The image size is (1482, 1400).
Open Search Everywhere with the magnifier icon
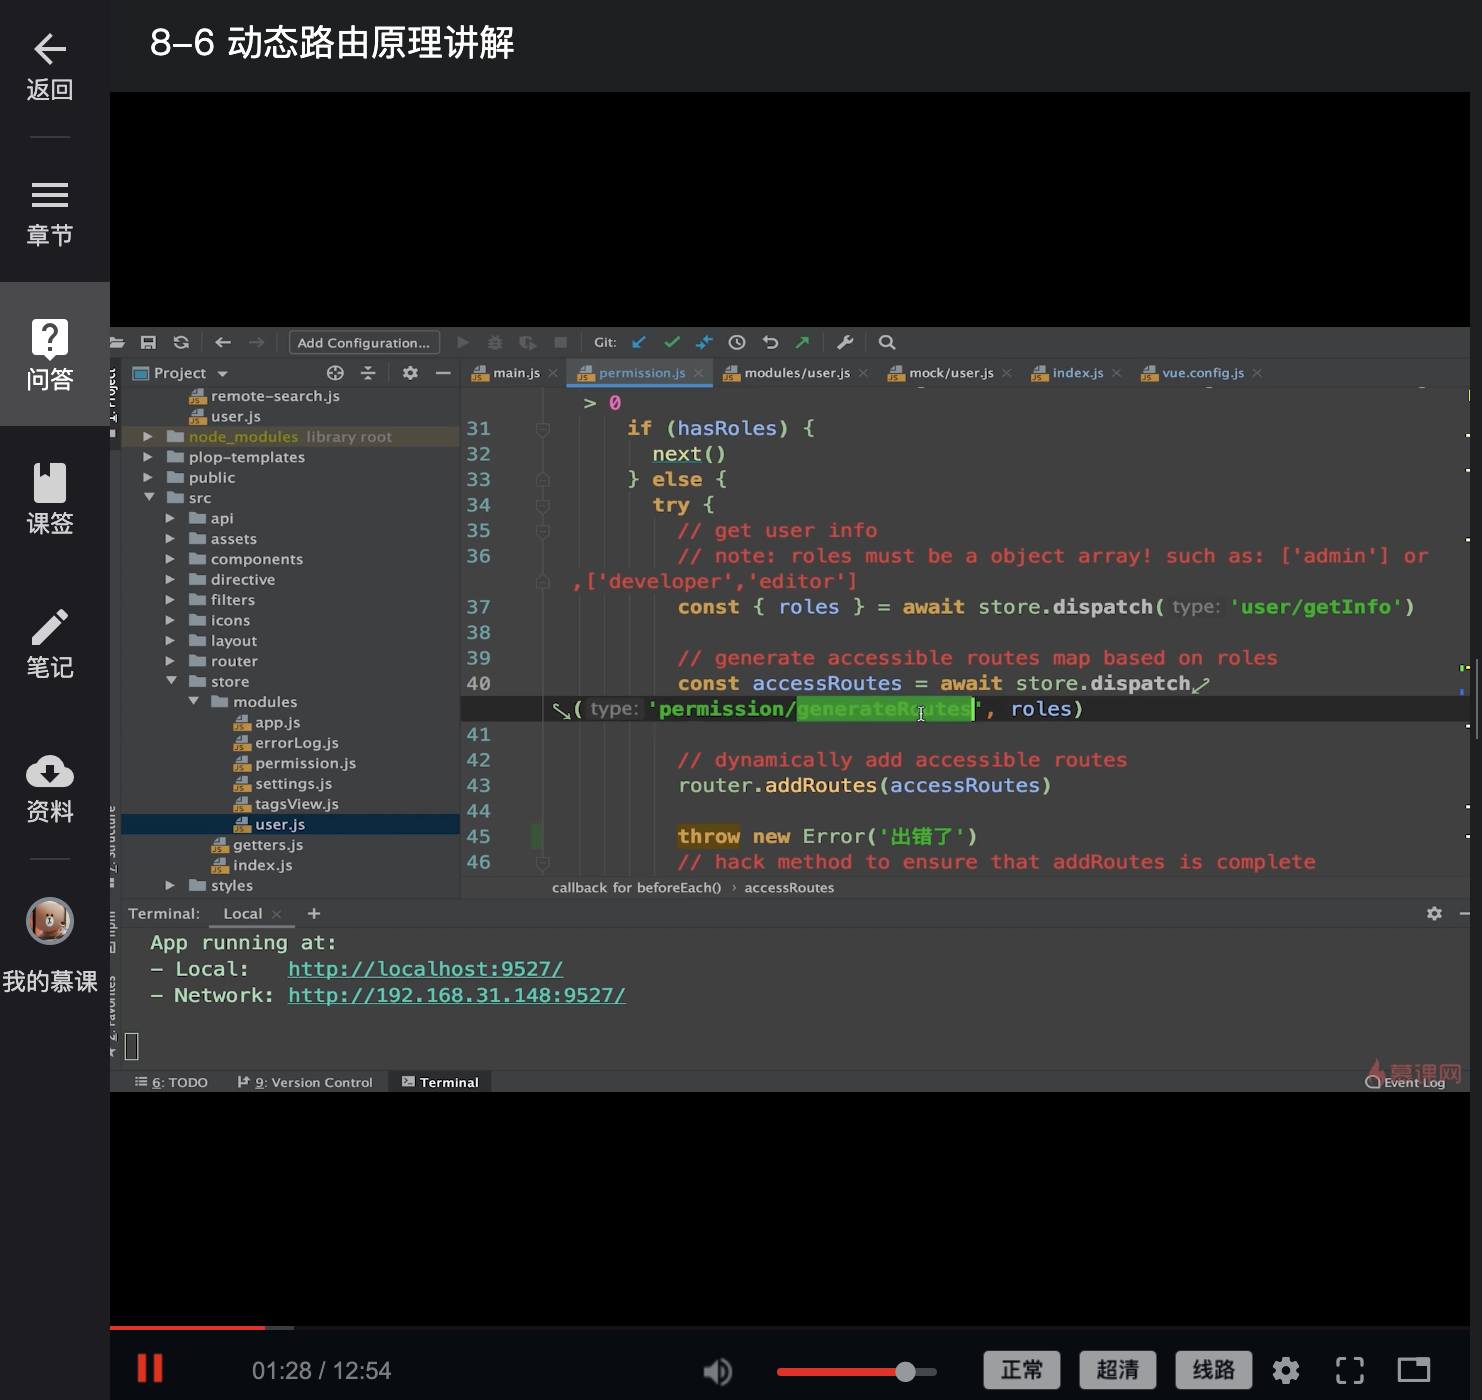point(886,342)
